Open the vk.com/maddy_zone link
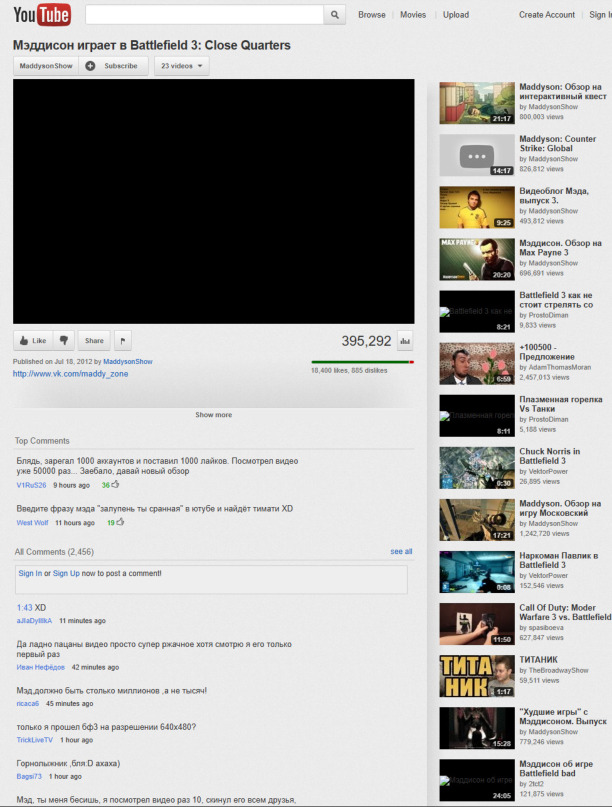This screenshot has width=612, height=807. click(x=71, y=374)
